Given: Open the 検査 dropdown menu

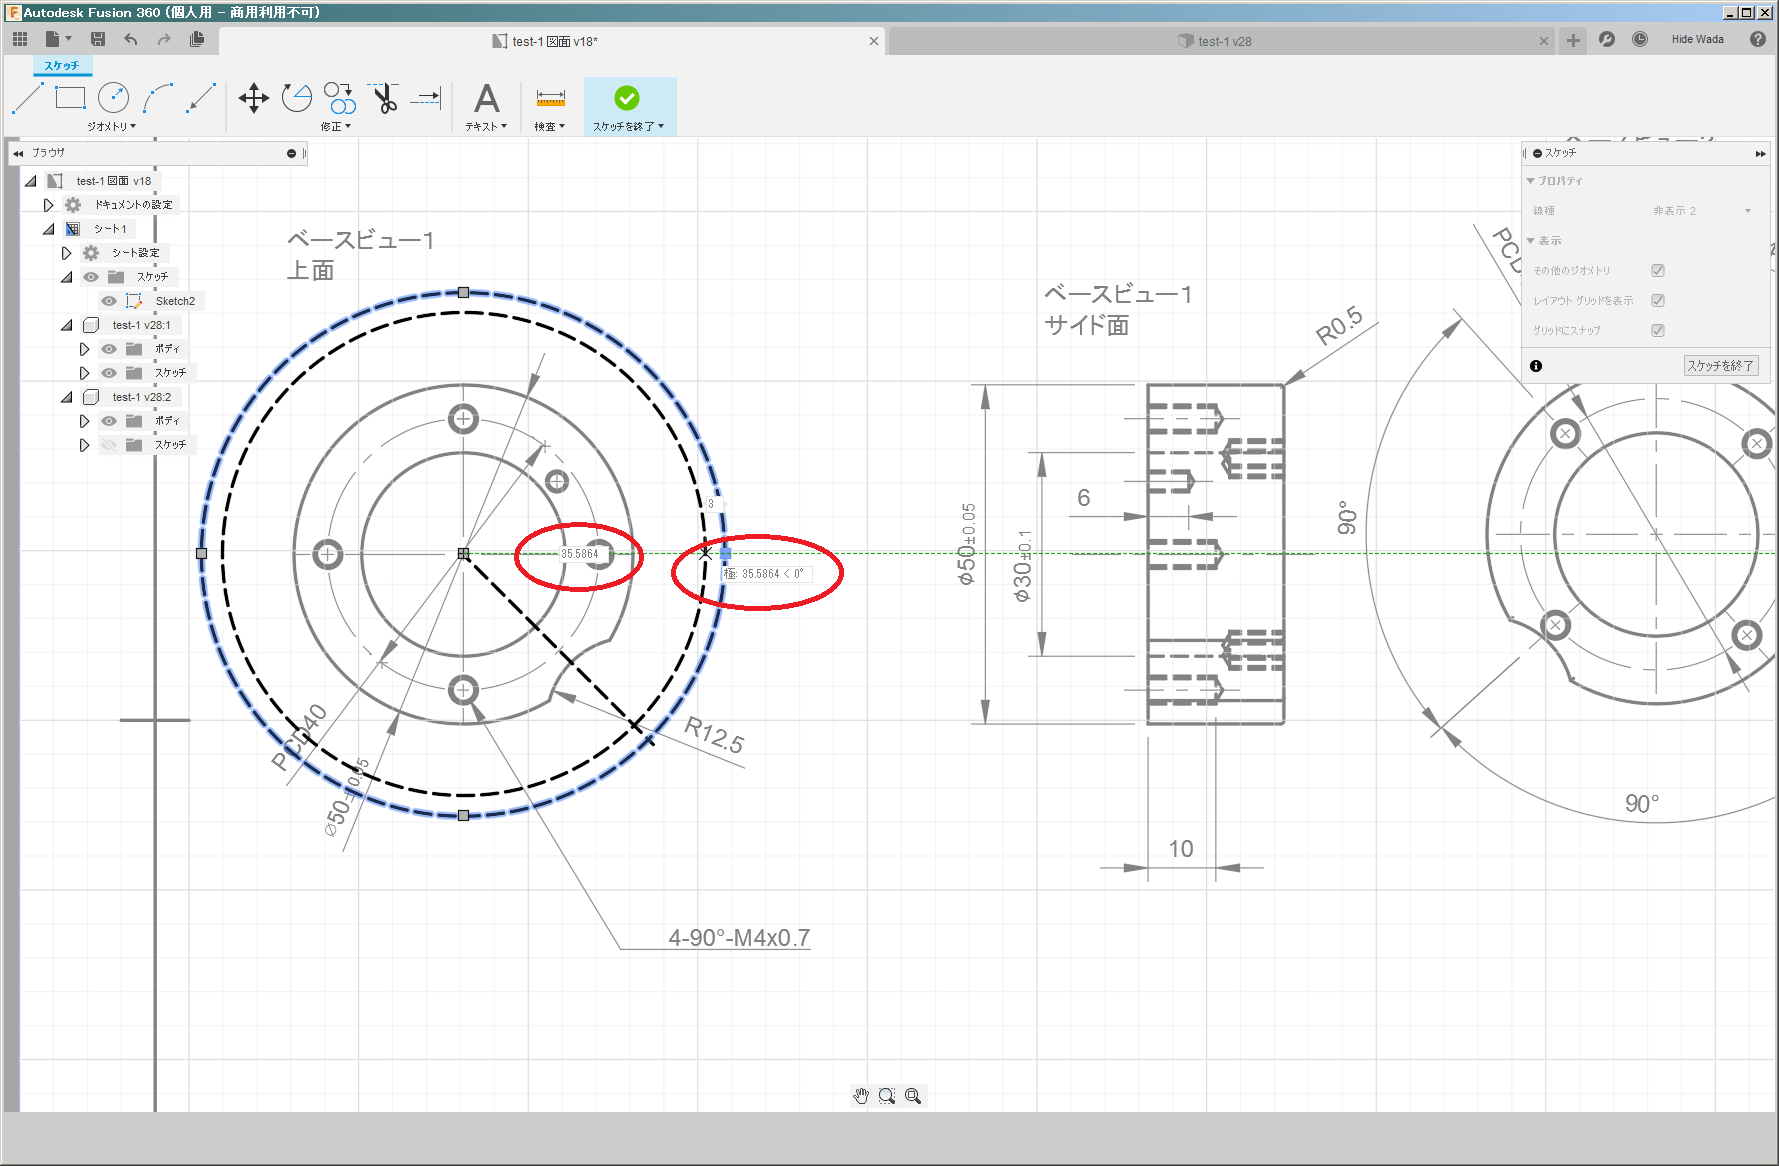Looking at the screenshot, I should (x=549, y=127).
